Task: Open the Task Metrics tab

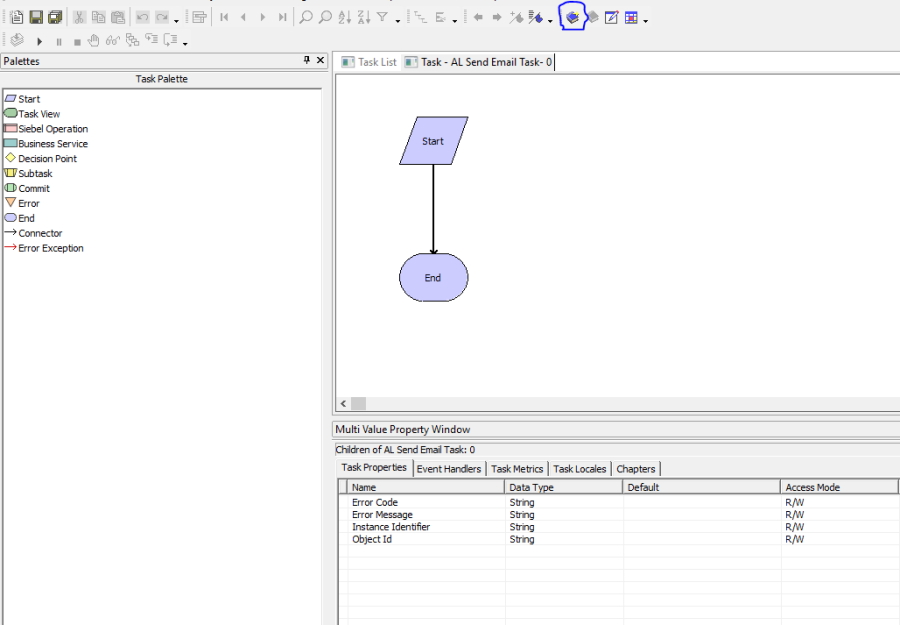Action: coord(517,469)
